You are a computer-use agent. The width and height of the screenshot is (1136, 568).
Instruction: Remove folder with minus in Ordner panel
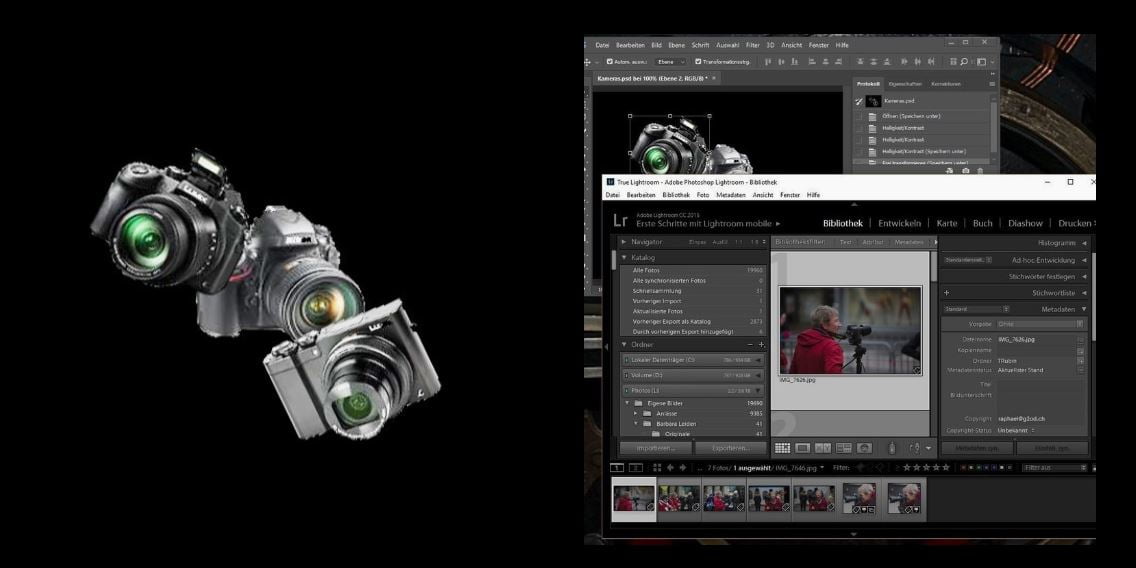click(x=750, y=345)
